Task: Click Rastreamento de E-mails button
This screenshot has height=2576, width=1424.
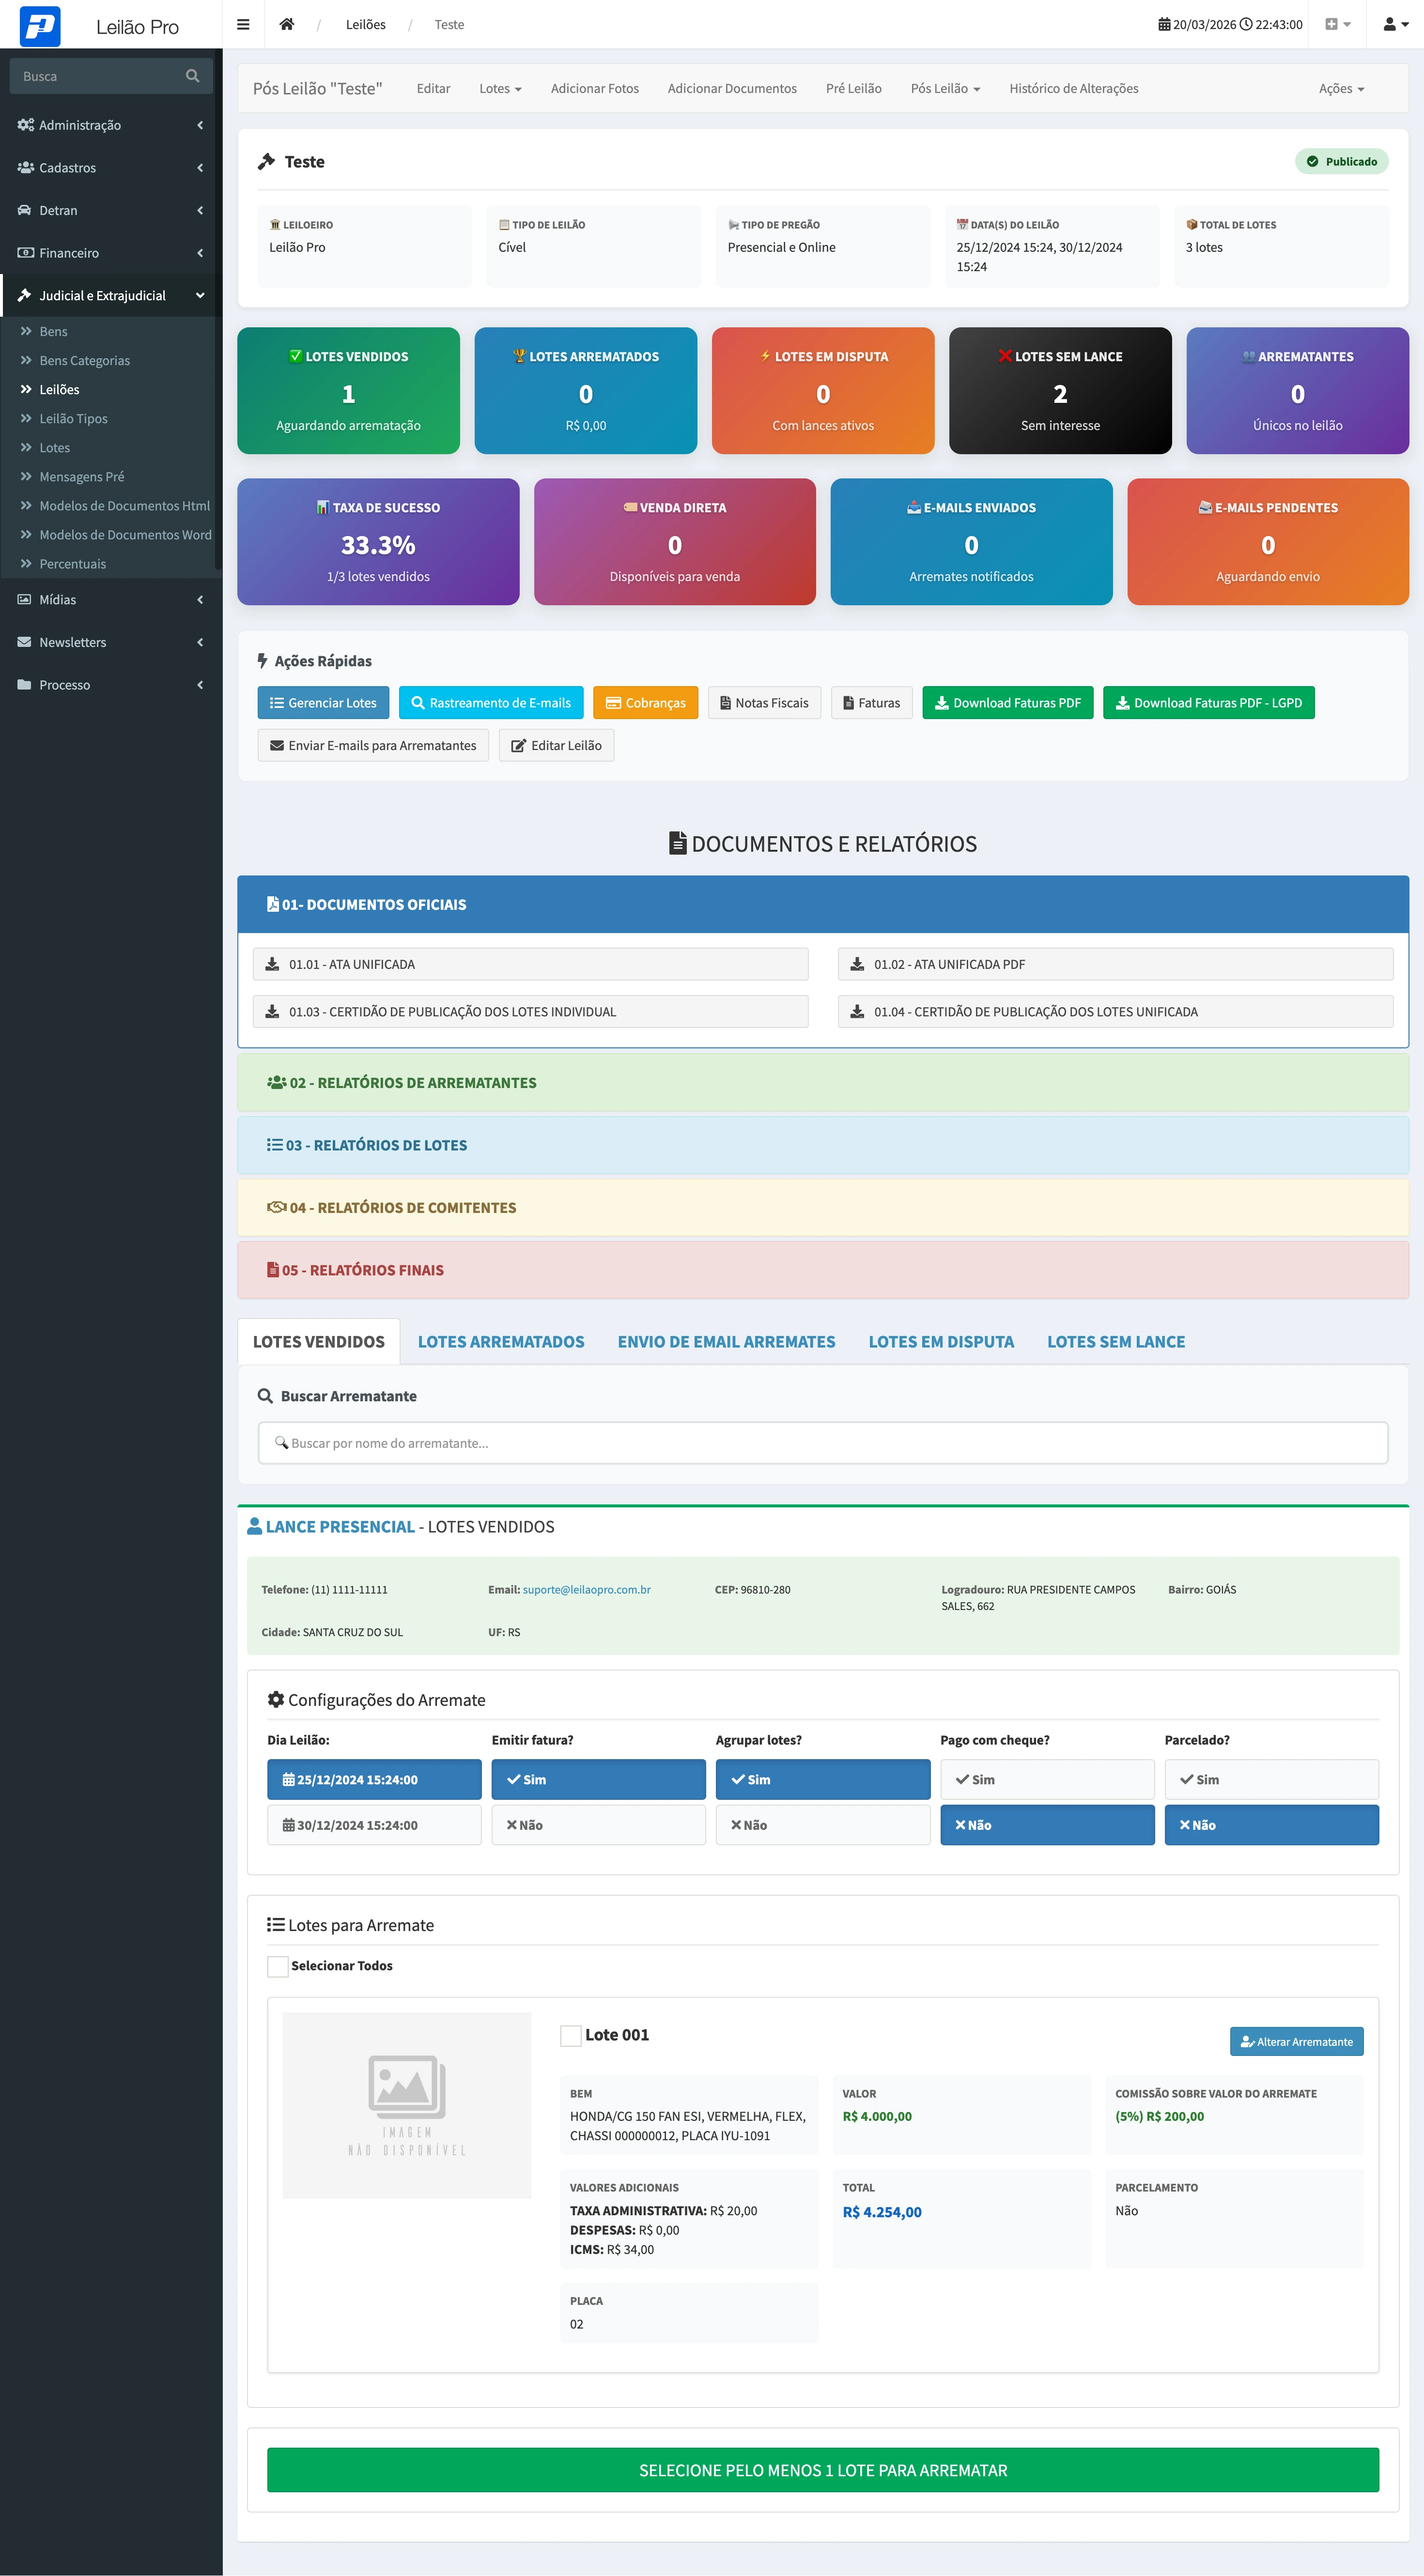Action: [x=491, y=703]
